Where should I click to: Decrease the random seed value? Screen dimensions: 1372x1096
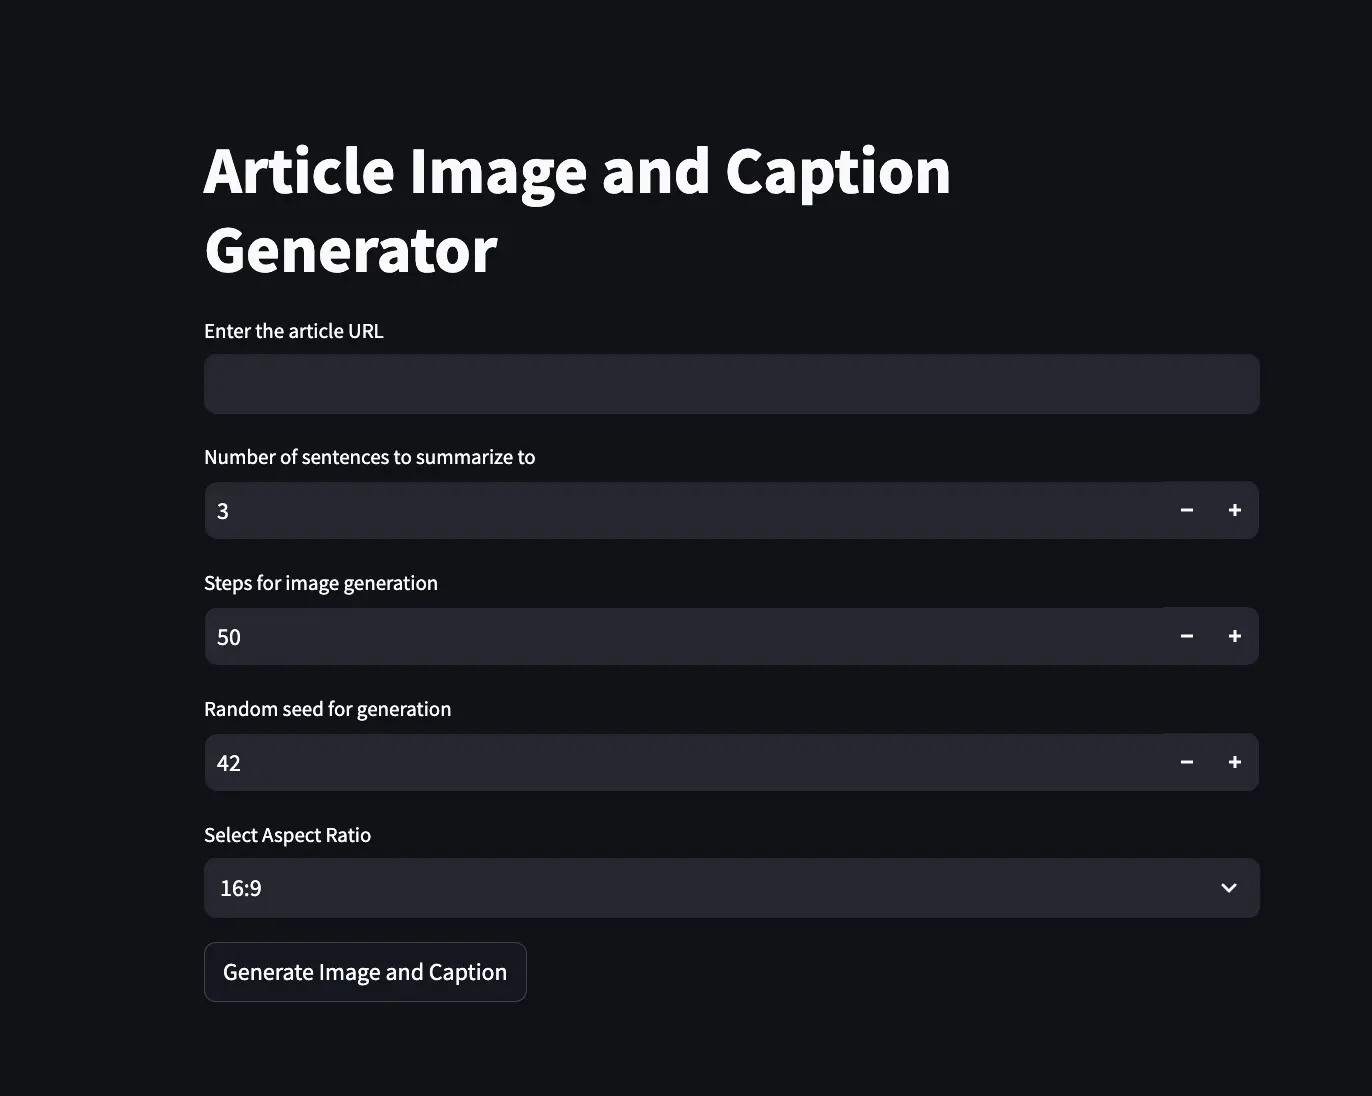coord(1187,762)
